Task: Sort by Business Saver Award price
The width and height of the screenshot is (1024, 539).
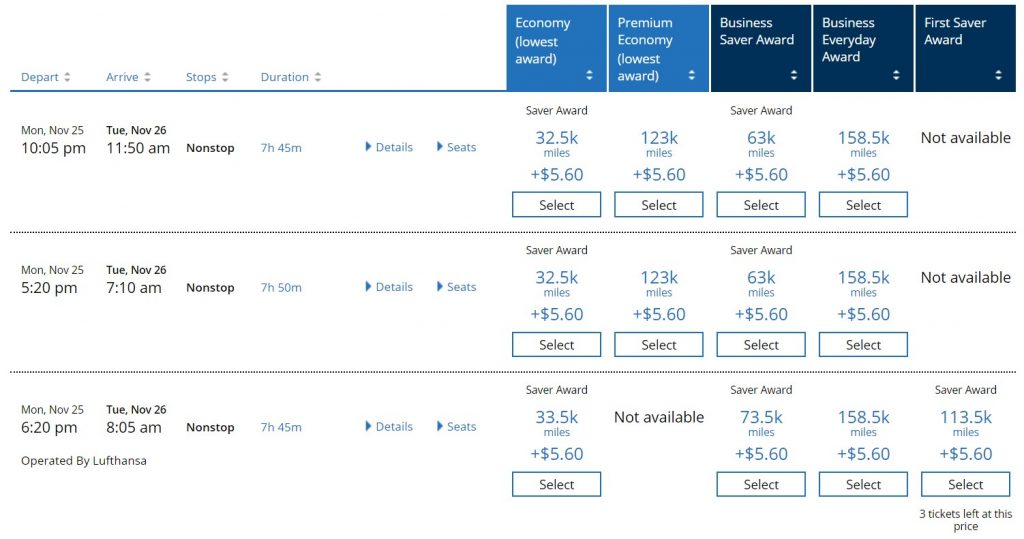Action: (793, 75)
